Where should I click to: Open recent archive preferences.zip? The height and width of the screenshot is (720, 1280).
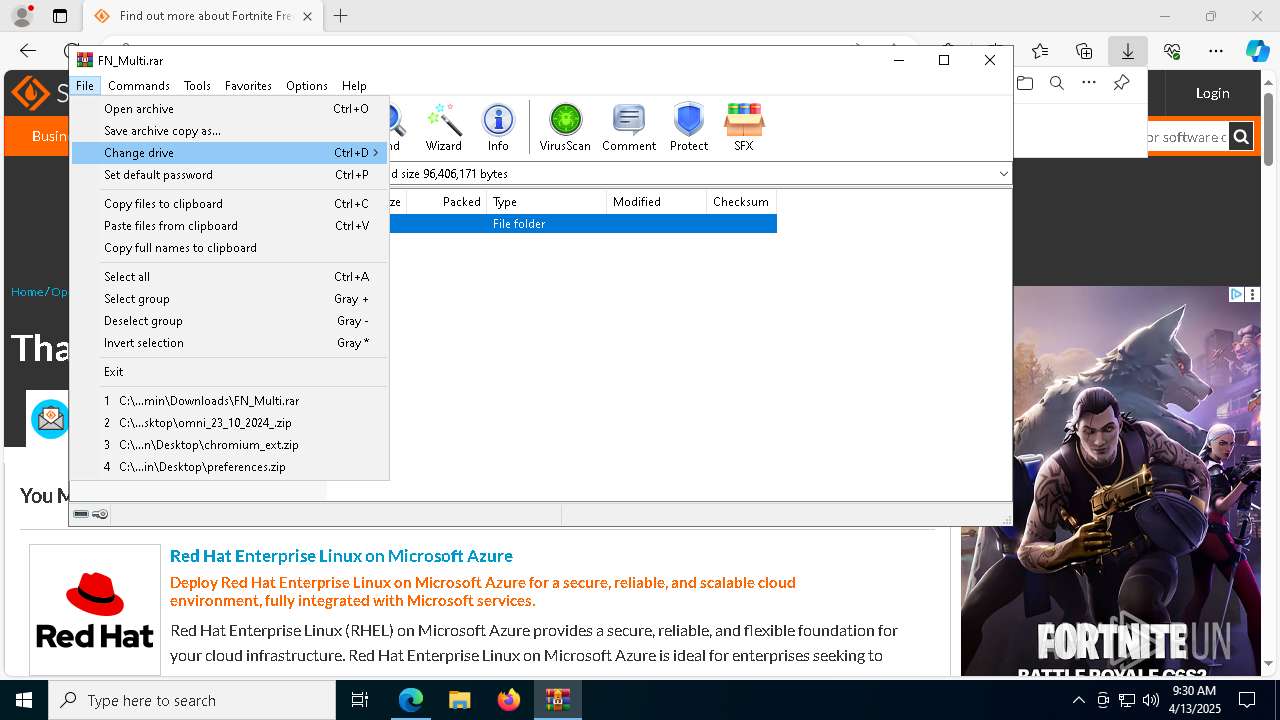click(229, 467)
